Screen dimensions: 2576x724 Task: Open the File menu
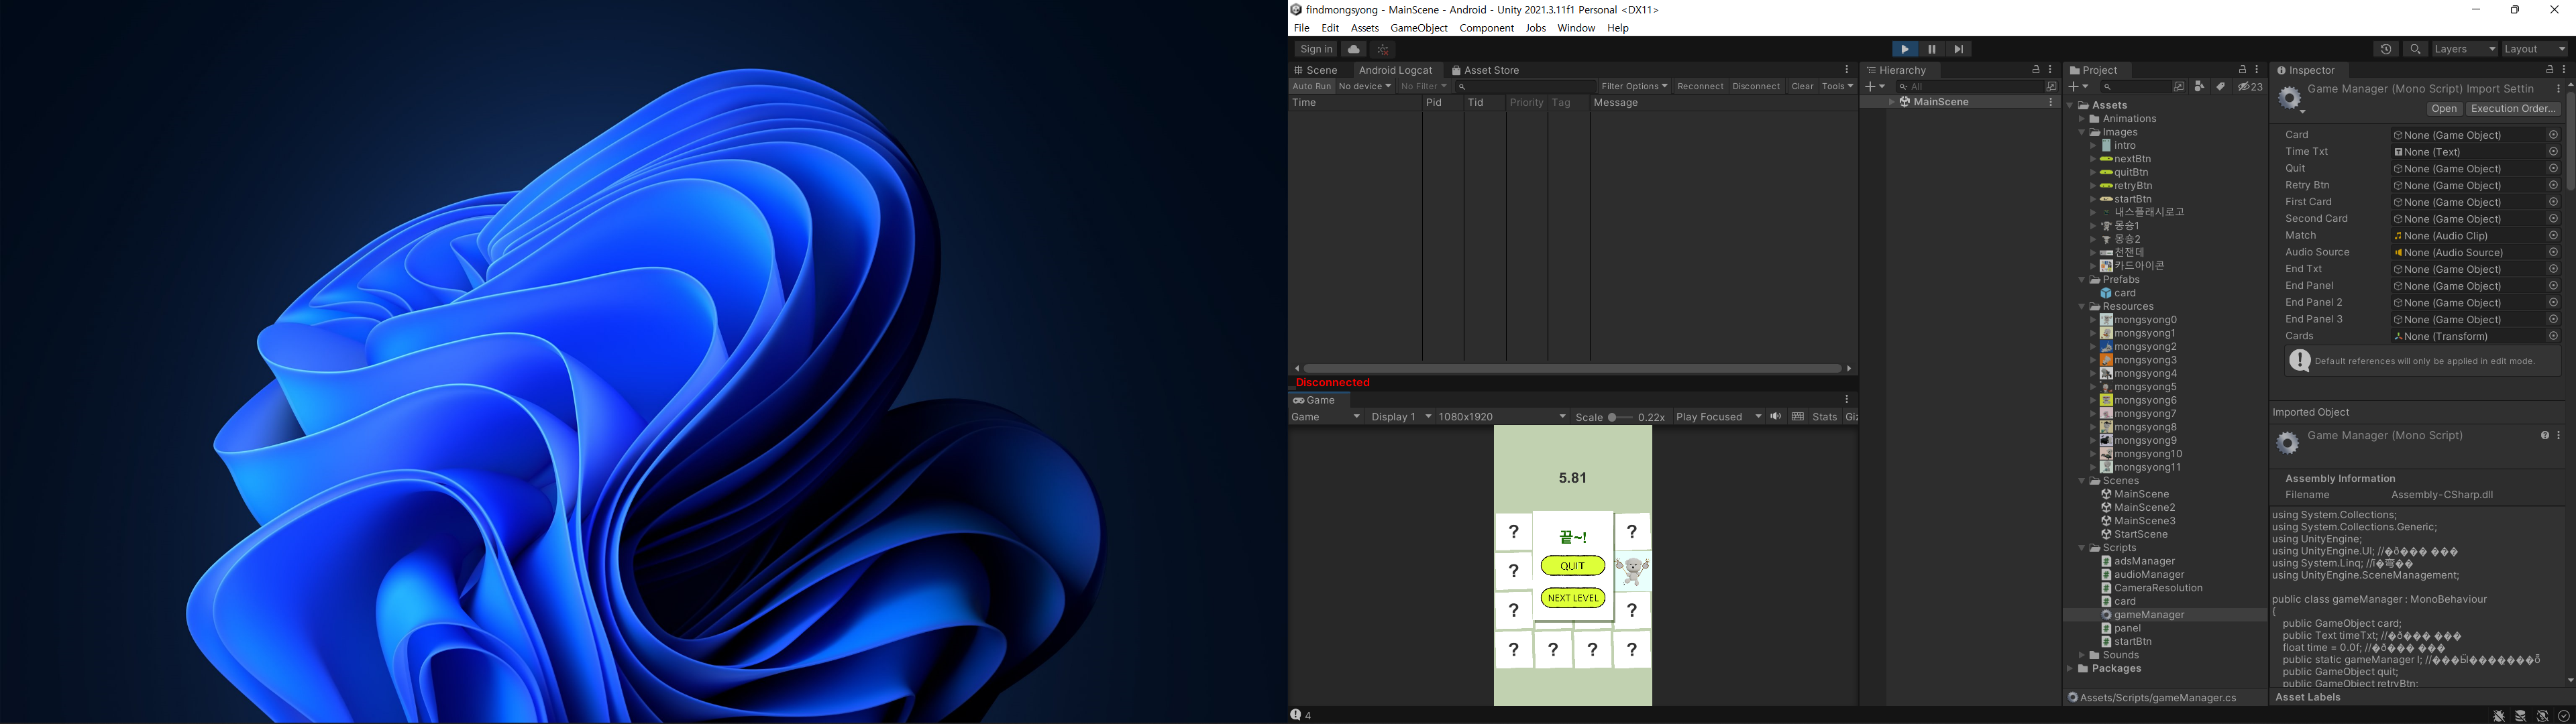tap(1301, 28)
